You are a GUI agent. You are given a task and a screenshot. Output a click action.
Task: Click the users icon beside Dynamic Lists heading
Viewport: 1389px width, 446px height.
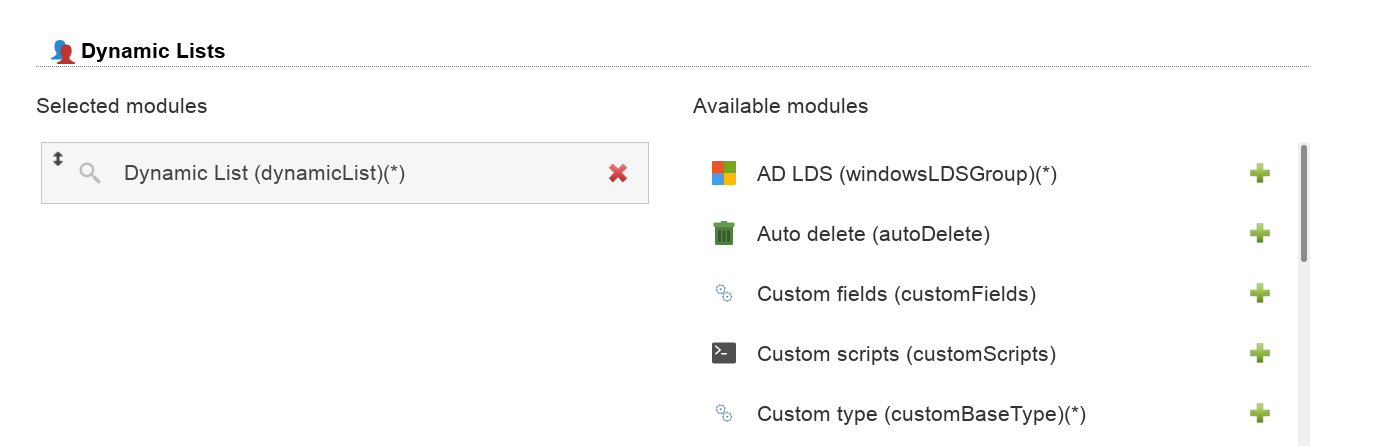(x=62, y=51)
